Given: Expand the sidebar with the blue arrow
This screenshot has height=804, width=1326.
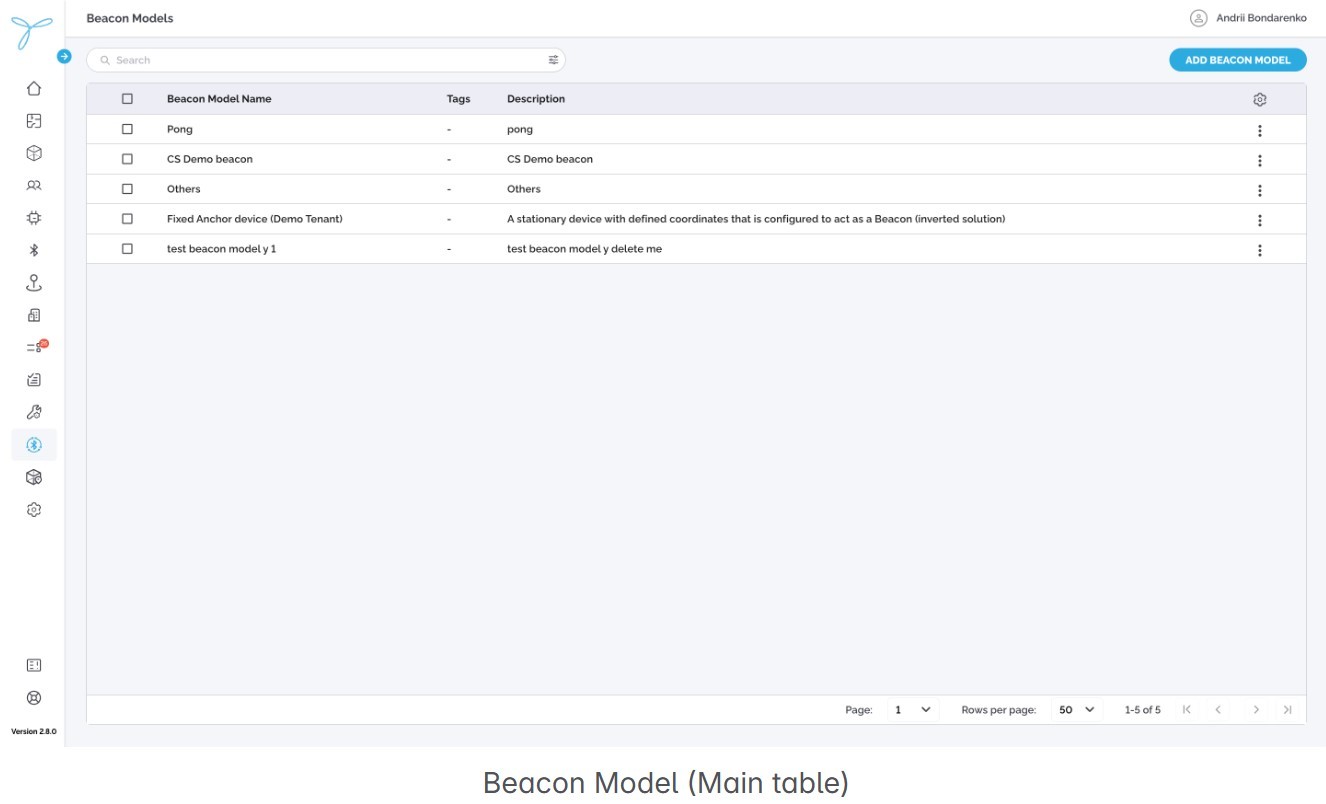Looking at the screenshot, I should [64, 57].
